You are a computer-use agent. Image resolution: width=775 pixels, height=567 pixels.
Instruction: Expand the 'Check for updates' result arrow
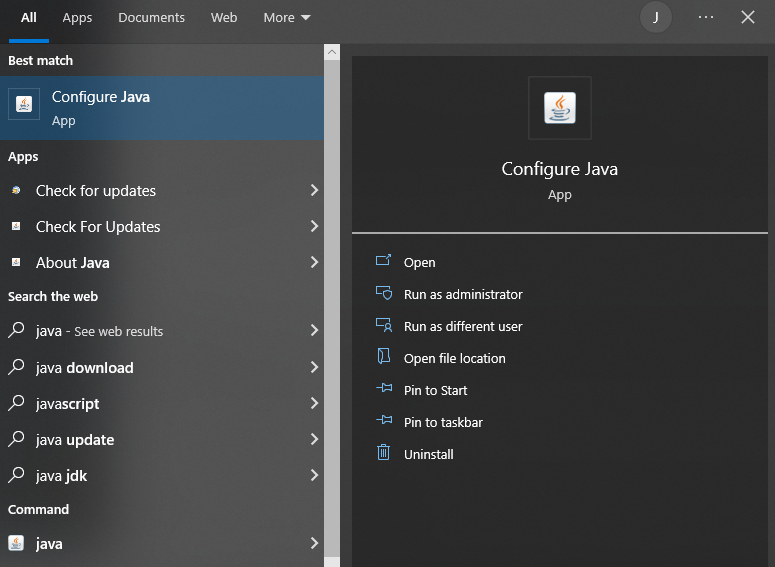[x=314, y=190]
